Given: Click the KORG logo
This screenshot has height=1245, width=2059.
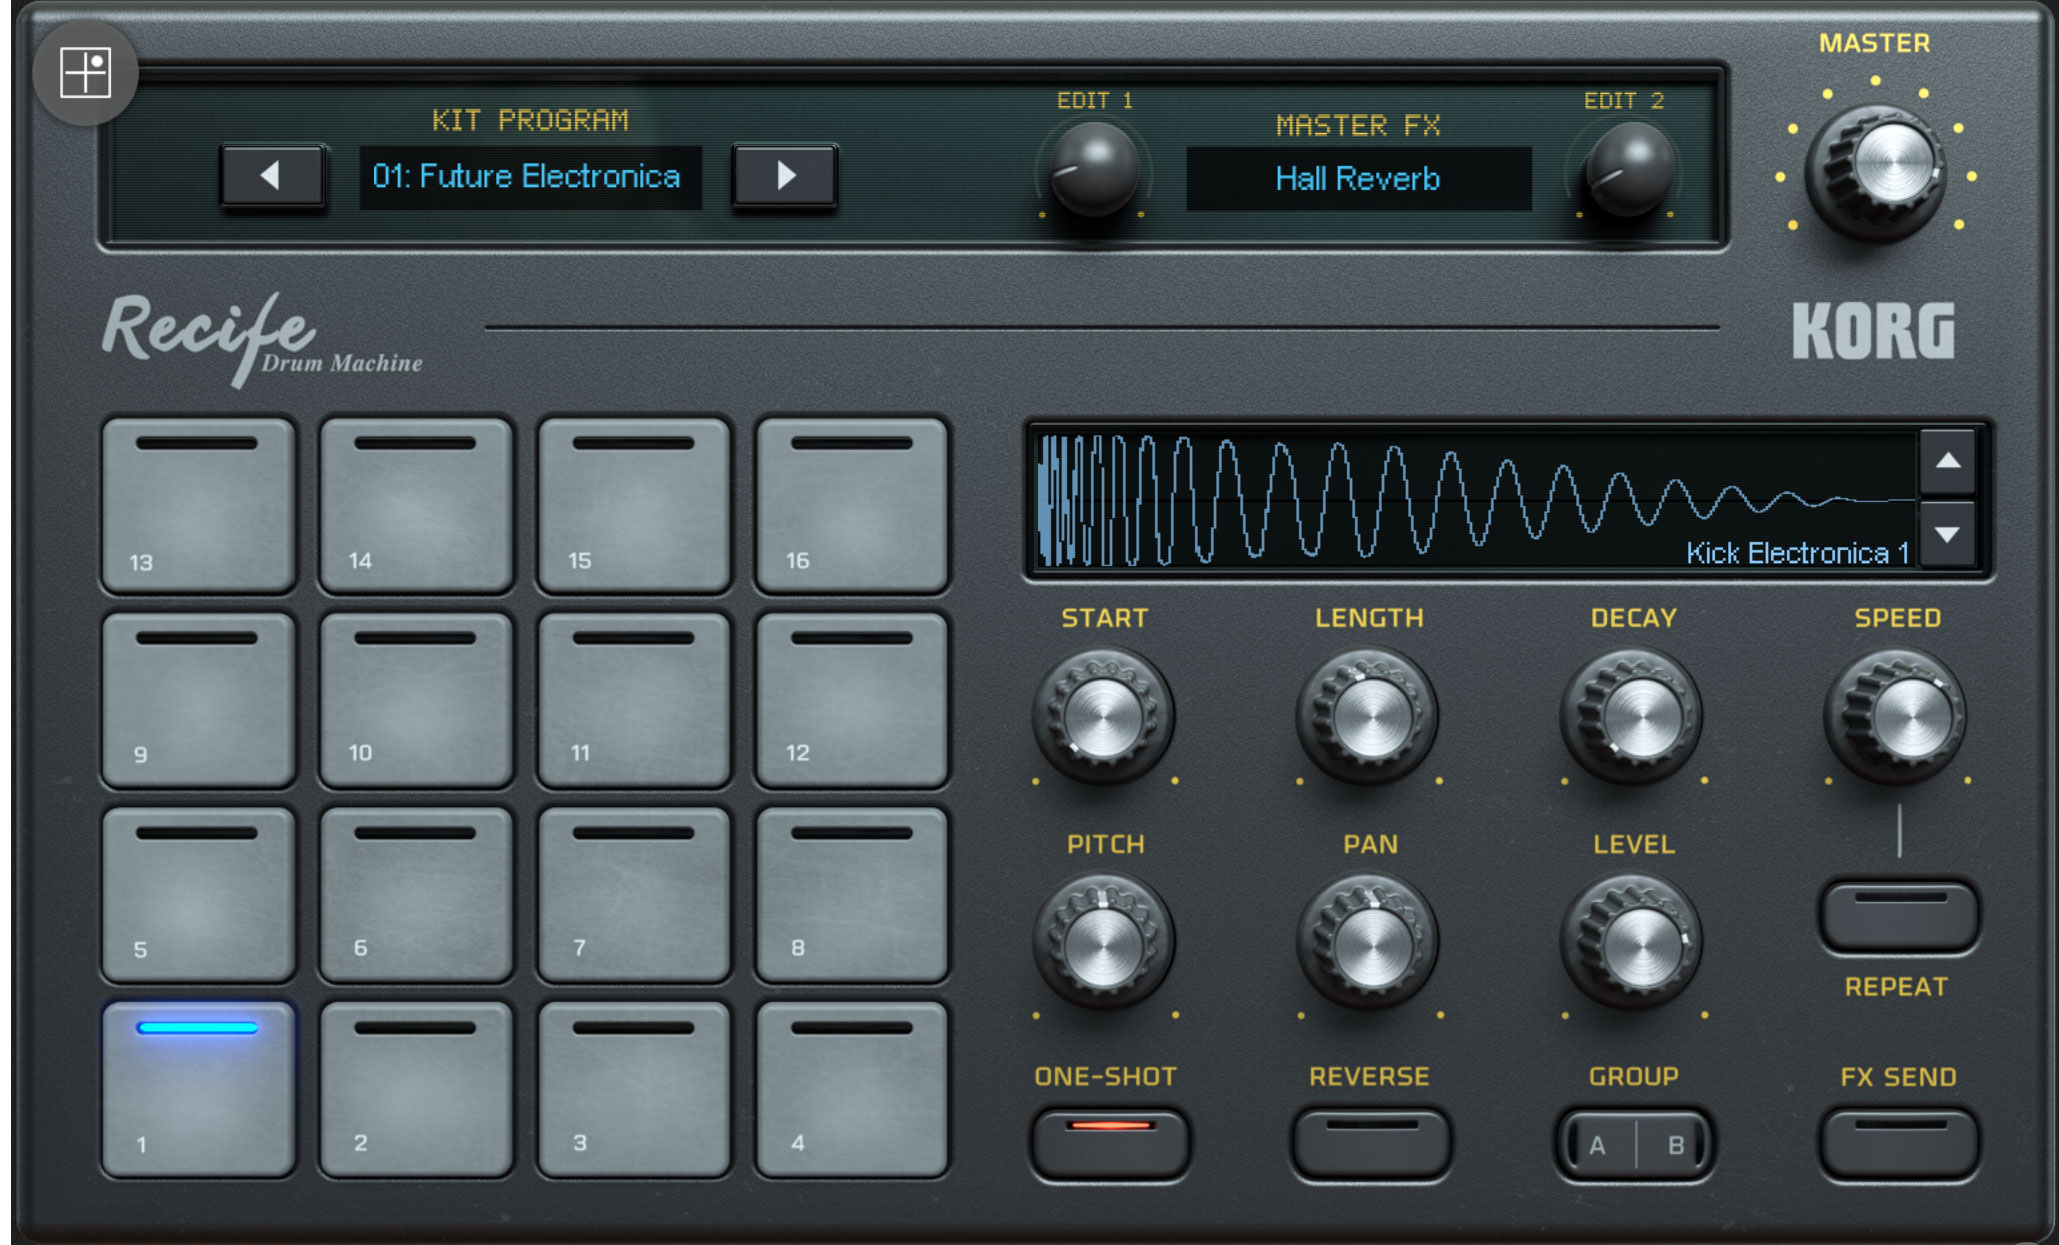Looking at the screenshot, I should [x=1873, y=331].
